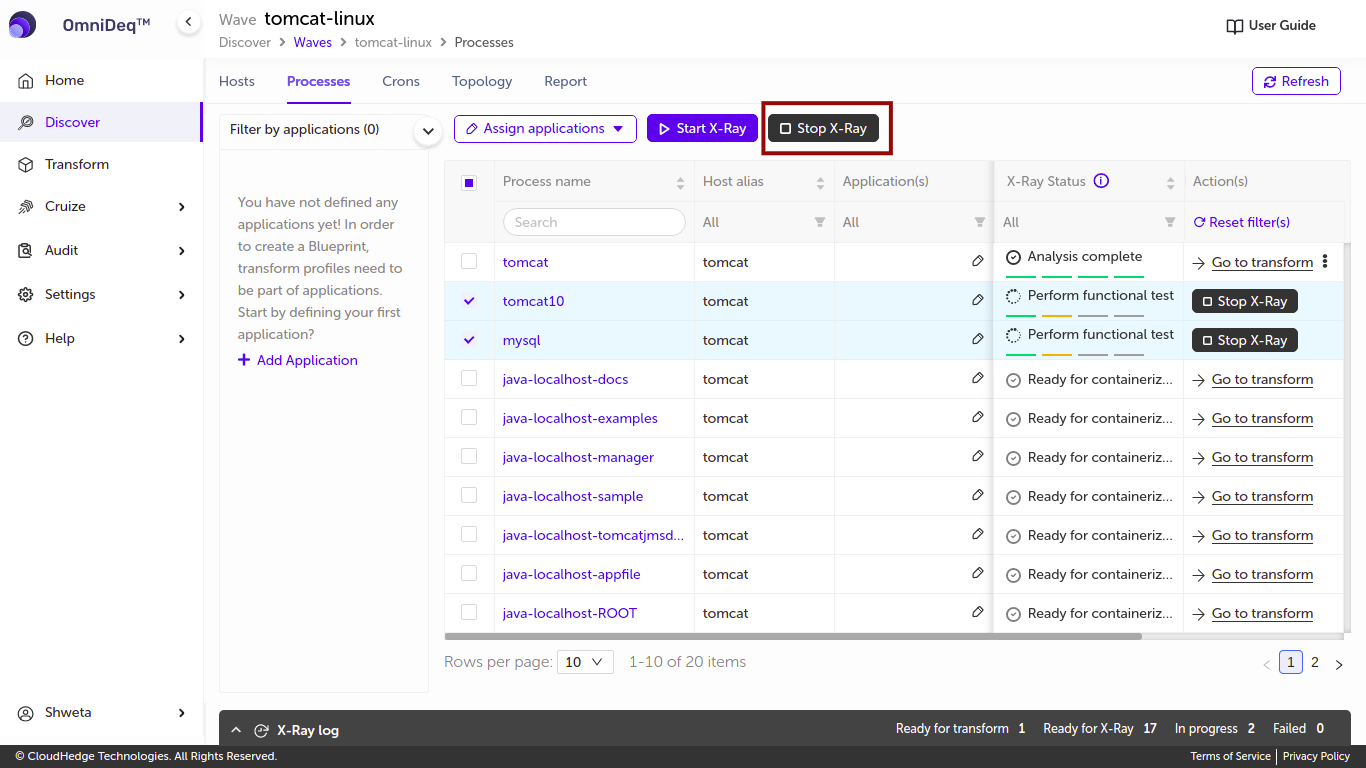Image resolution: width=1366 pixels, height=768 pixels.
Task: Click the pencil edit icon in tomcat10 row
Action: [977, 300]
